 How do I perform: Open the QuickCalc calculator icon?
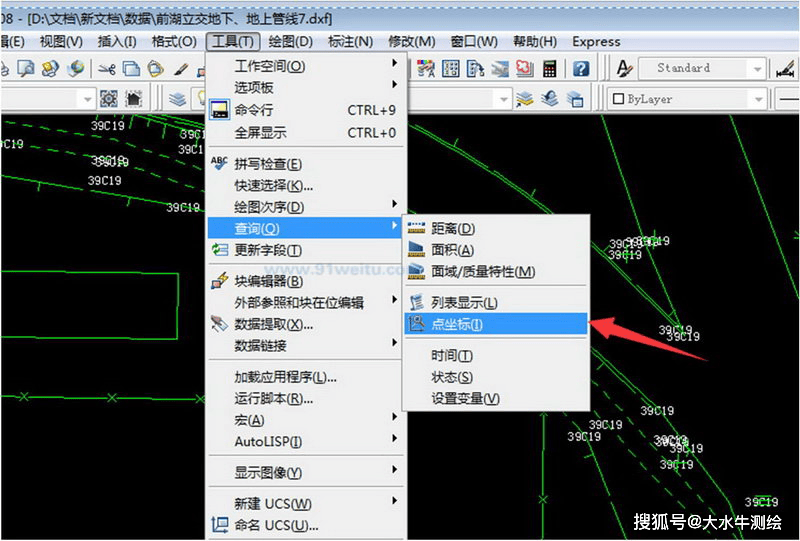pyautogui.click(x=549, y=68)
